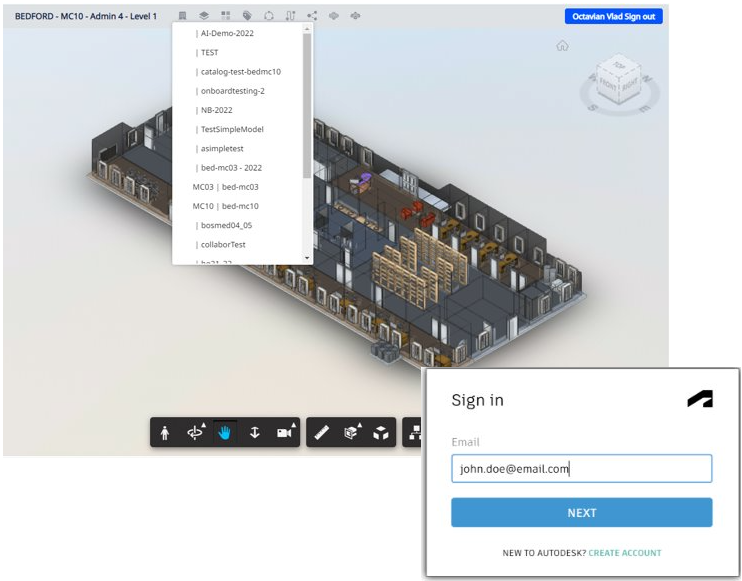Click the dropdown list scroll down arrow
The width and height of the screenshot is (742, 581).
307,258
